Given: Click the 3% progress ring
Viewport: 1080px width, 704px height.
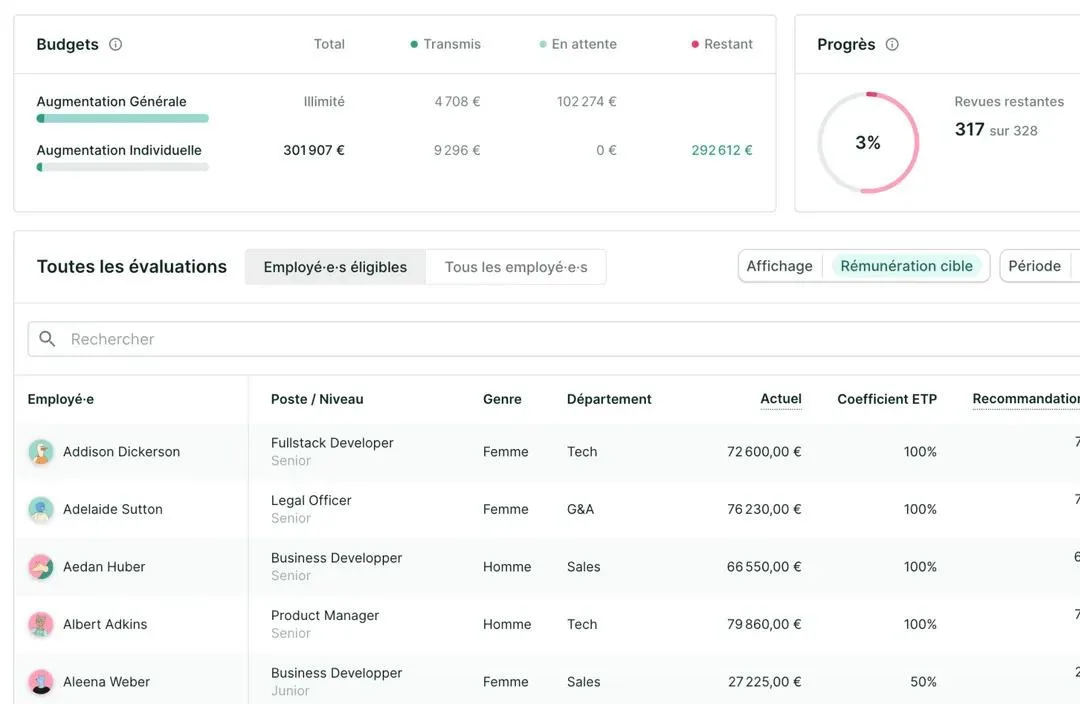Looking at the screenshot, I should click(868, 143).
